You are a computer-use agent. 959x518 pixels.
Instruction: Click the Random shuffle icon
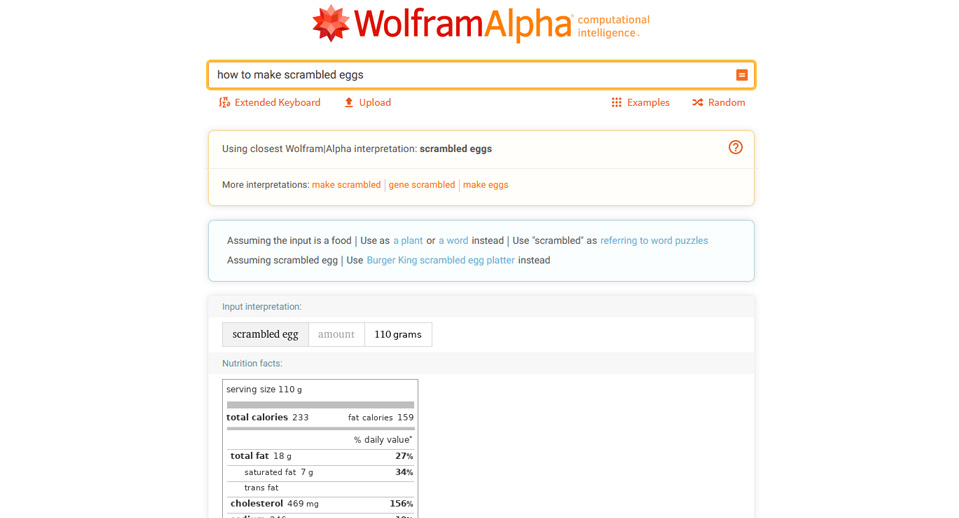tap(697, 102)
